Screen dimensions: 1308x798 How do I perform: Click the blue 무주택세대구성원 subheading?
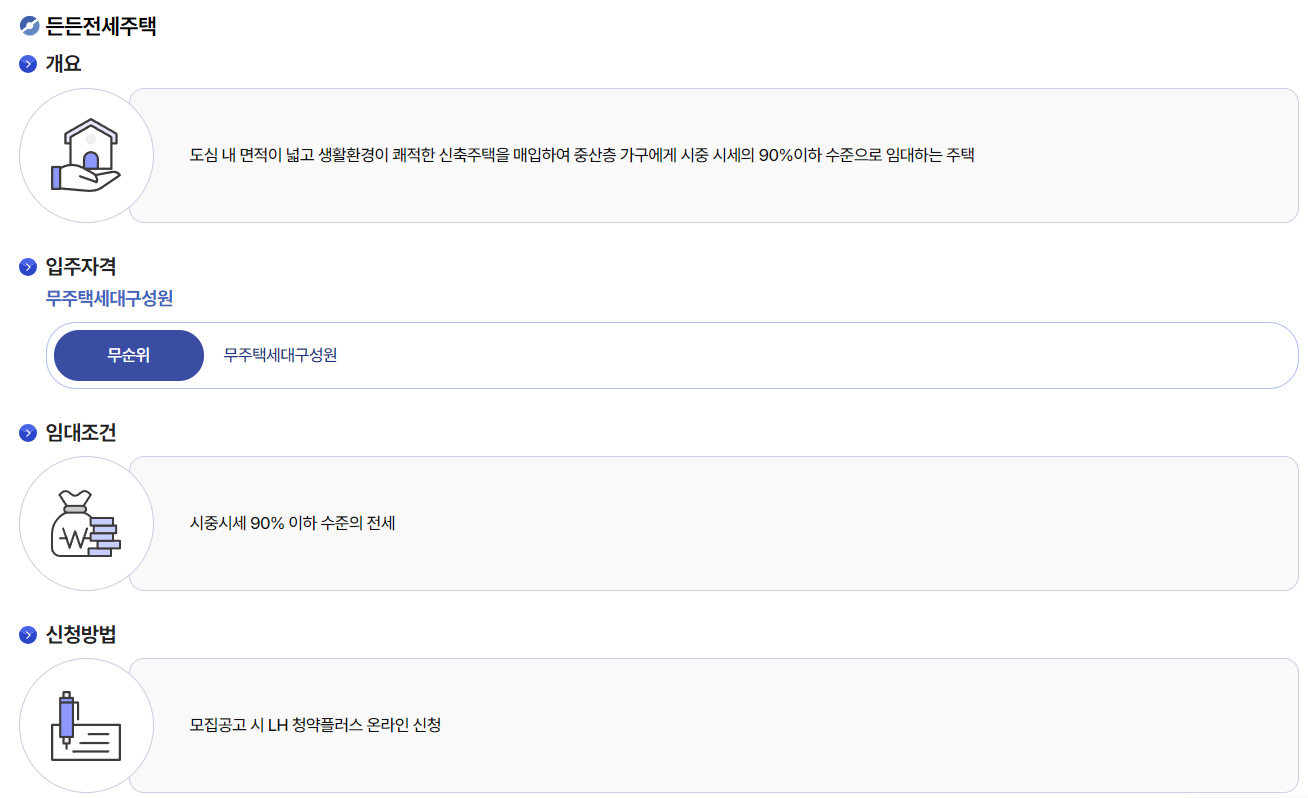(109, 298)
